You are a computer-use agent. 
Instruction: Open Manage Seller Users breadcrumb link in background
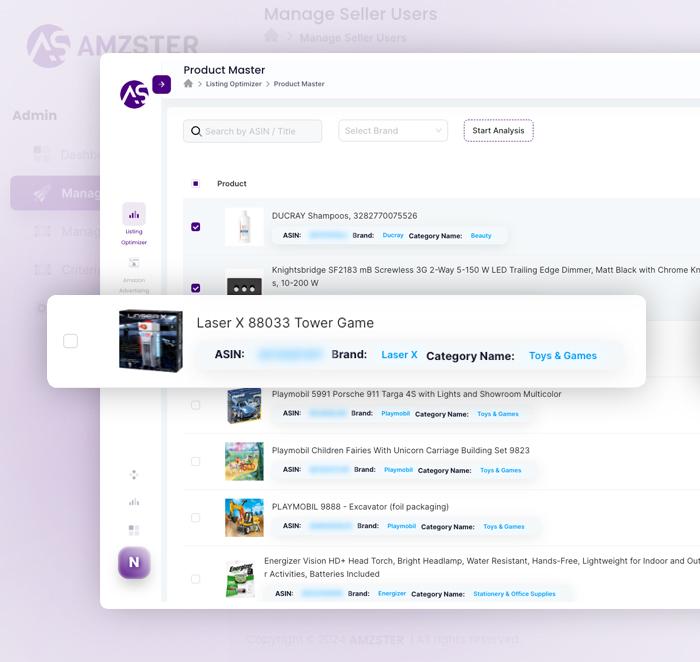pos(353,38)
